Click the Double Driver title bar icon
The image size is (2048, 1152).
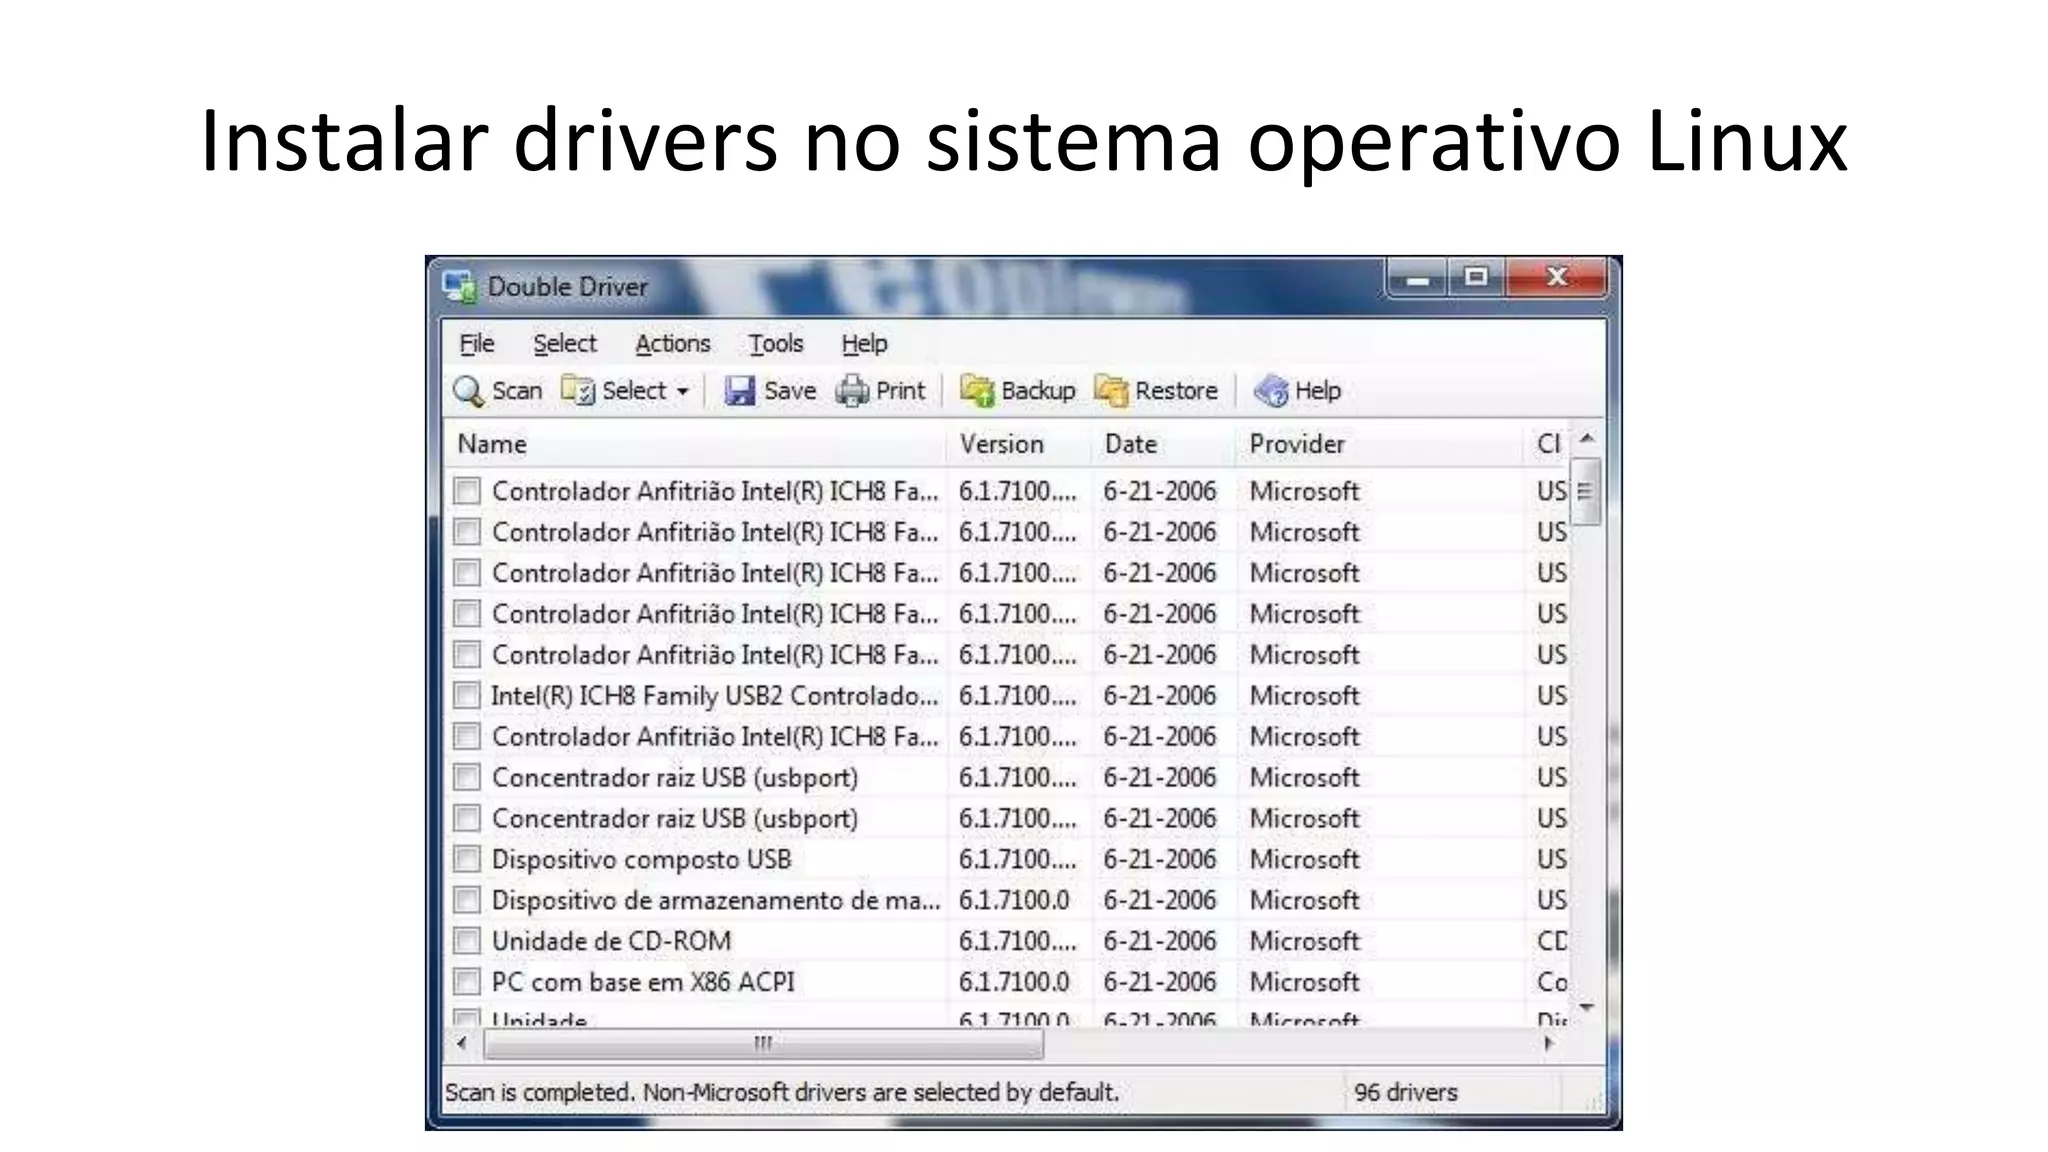pyautogui.click(x=460, y=287)
